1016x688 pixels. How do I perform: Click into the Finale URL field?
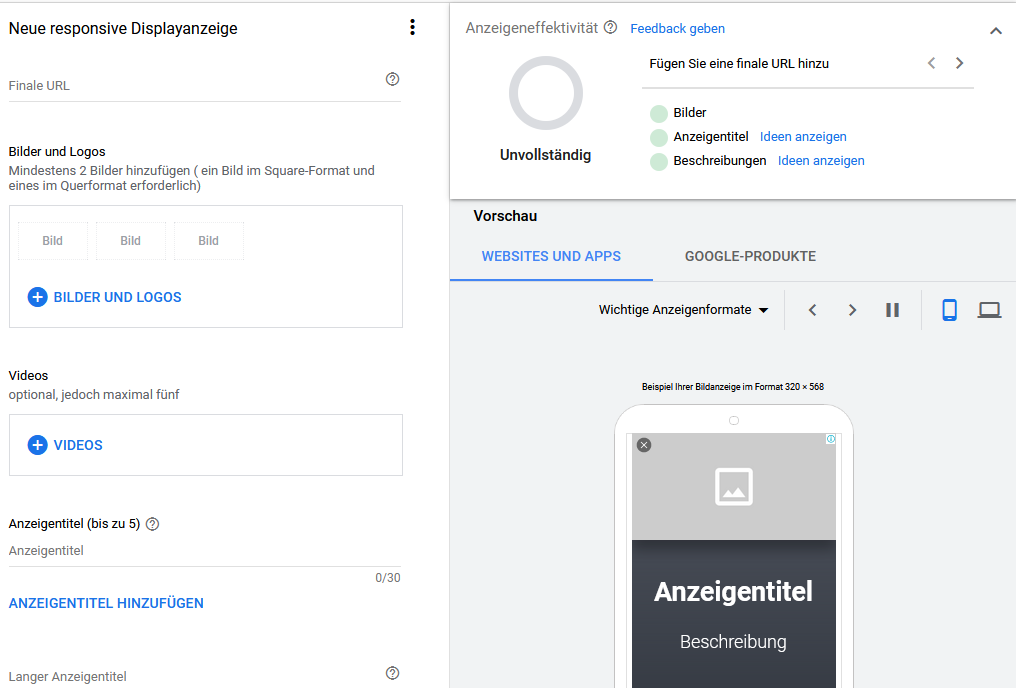point(190,85)
